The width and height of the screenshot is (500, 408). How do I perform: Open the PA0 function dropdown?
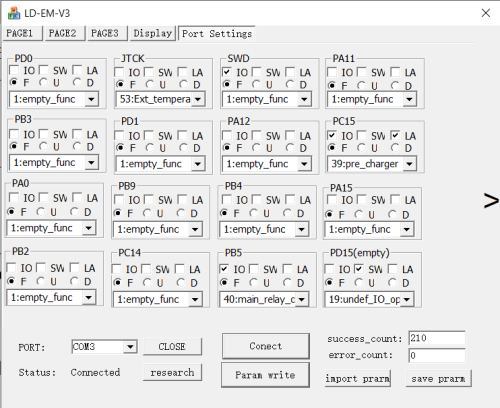click(x=88, y=228)
